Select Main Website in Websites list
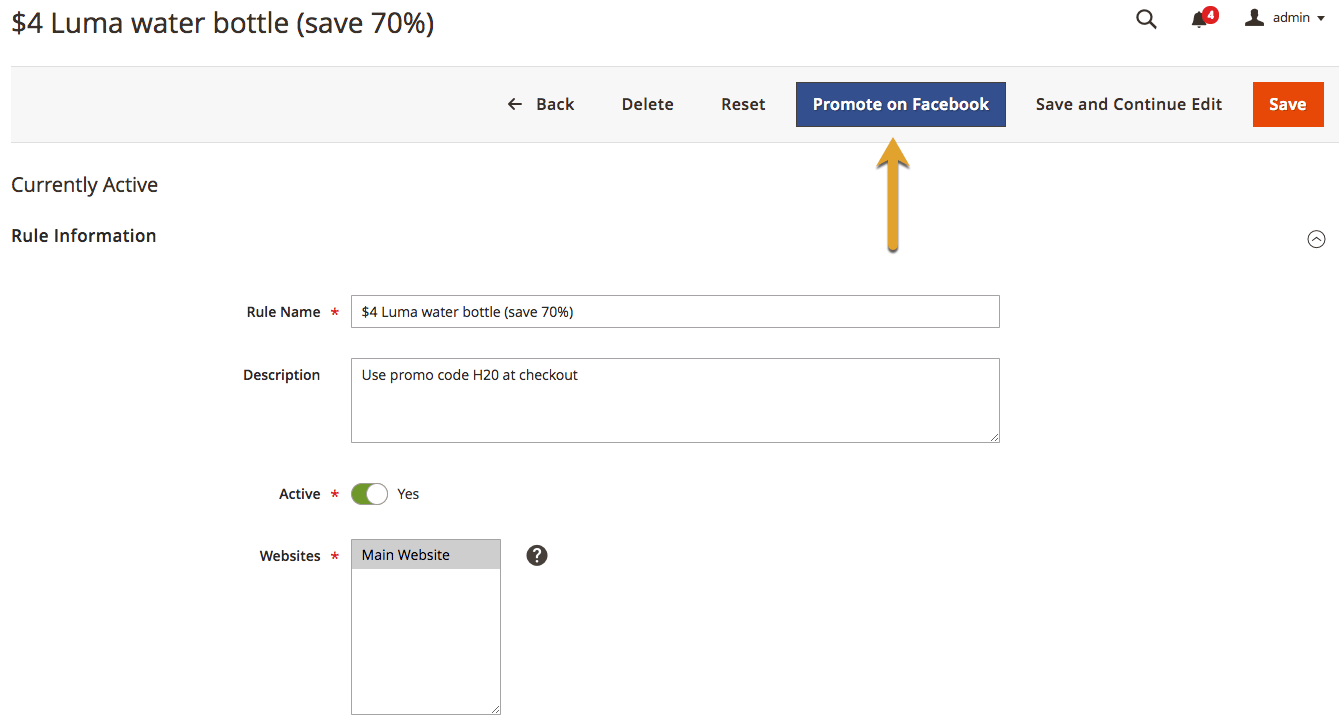The width and height of the screenshot is (1344, 728). pos(425,555)
